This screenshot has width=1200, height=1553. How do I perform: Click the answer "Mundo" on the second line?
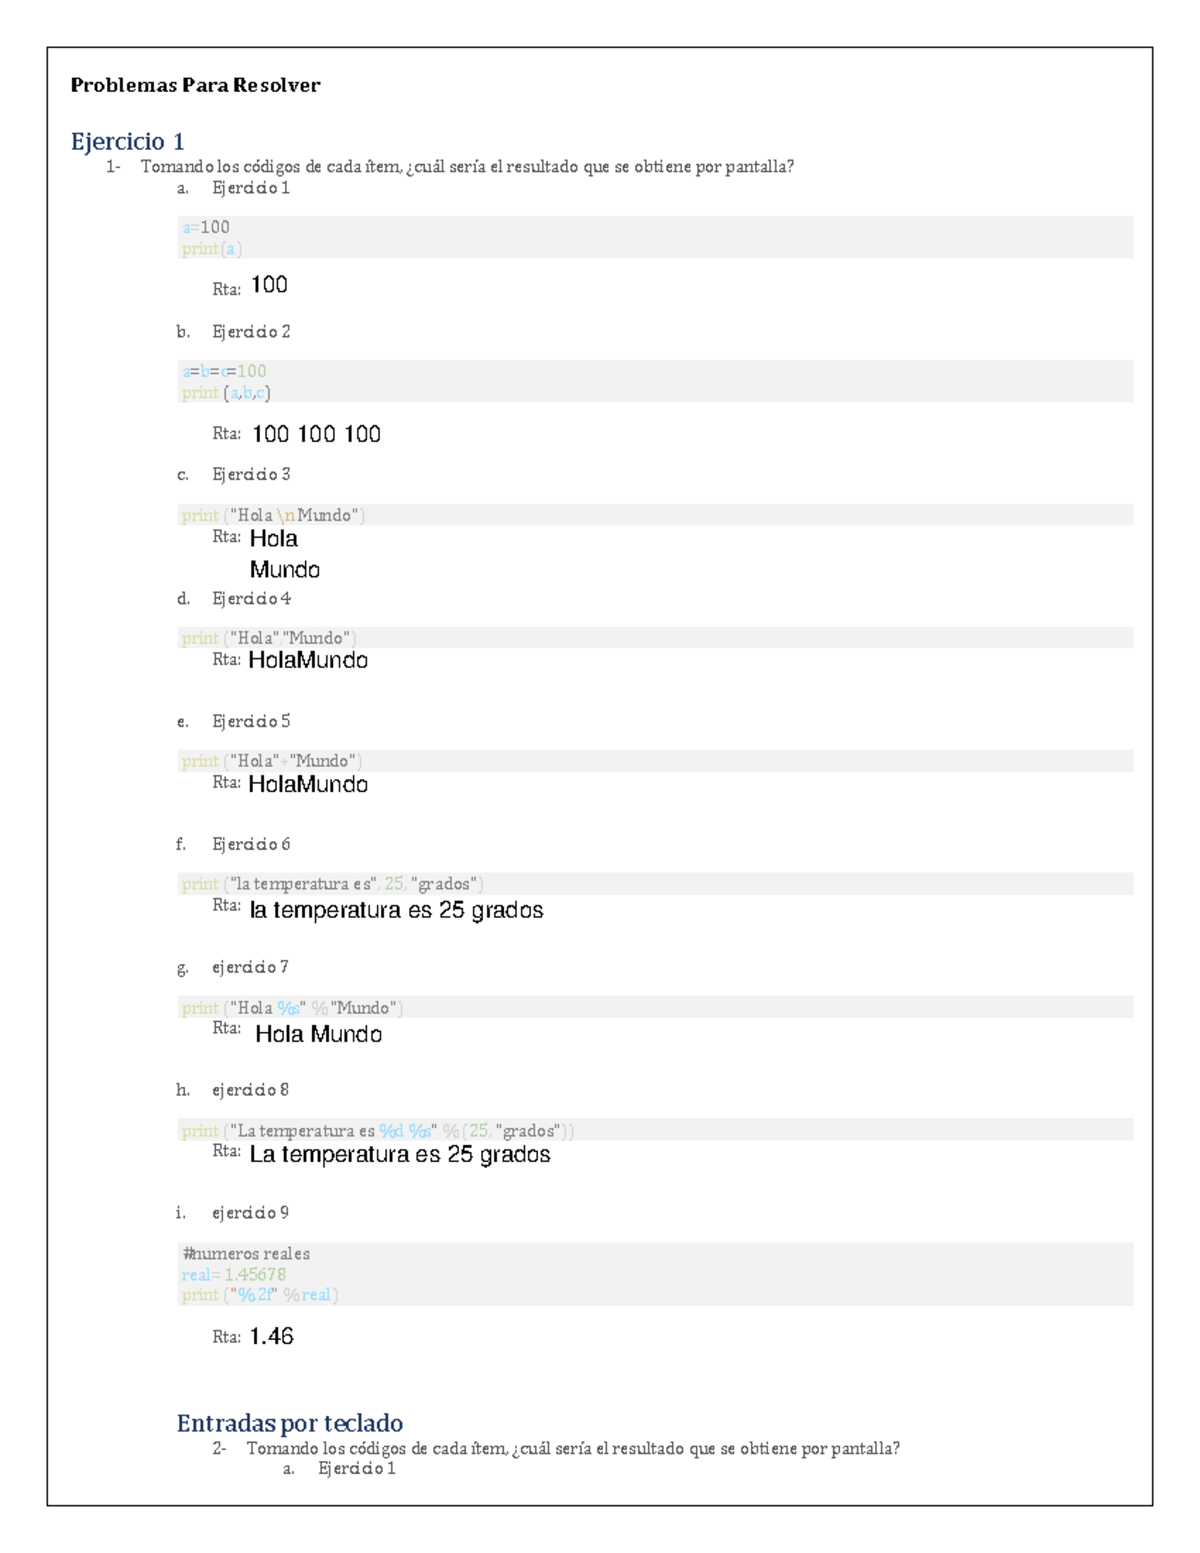[285, 570]
